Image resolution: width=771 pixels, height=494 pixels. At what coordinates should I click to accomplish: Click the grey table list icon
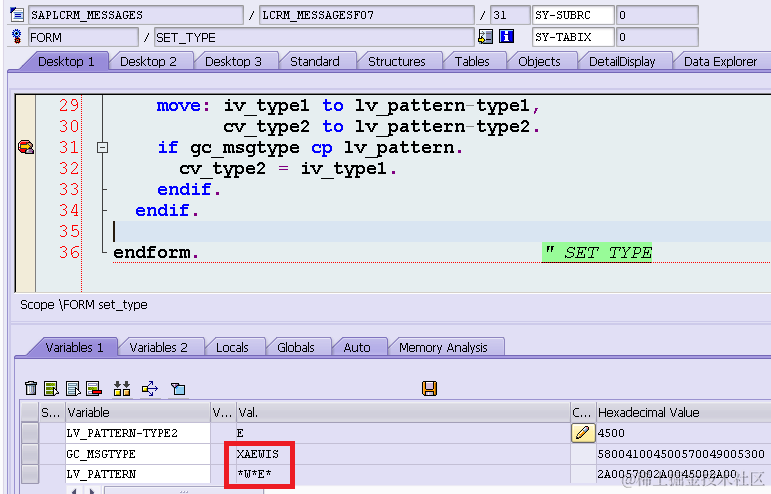73,388
